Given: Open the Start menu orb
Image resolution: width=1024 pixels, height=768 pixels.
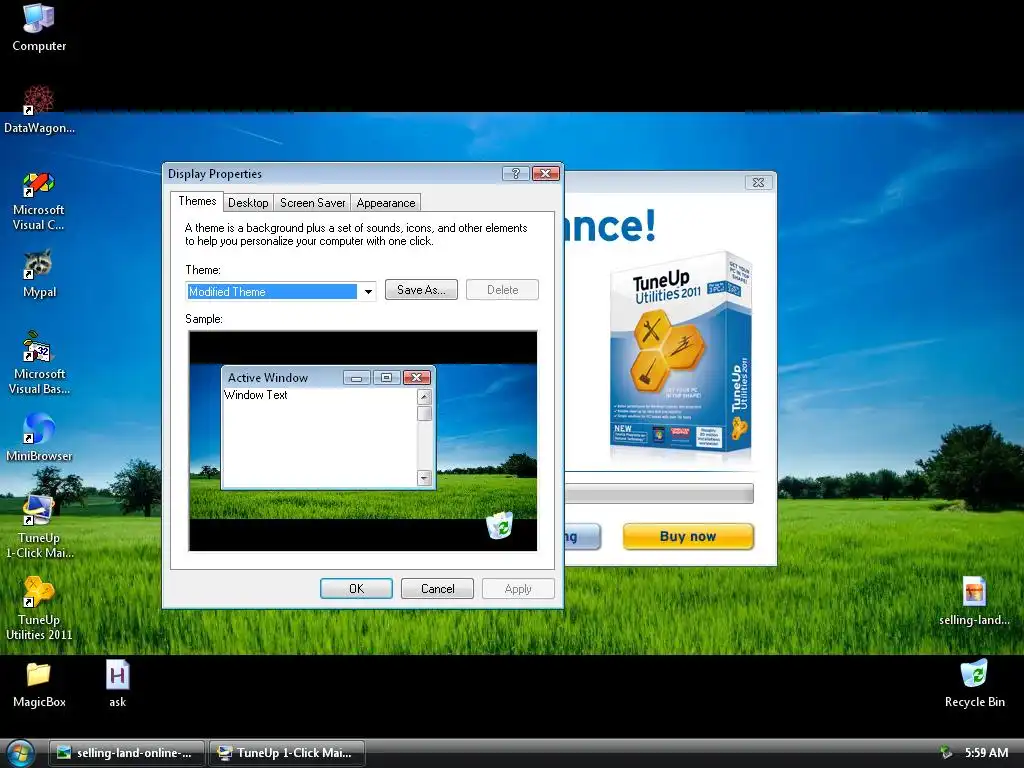Looking at the screenshot, I should click(20, 753).
